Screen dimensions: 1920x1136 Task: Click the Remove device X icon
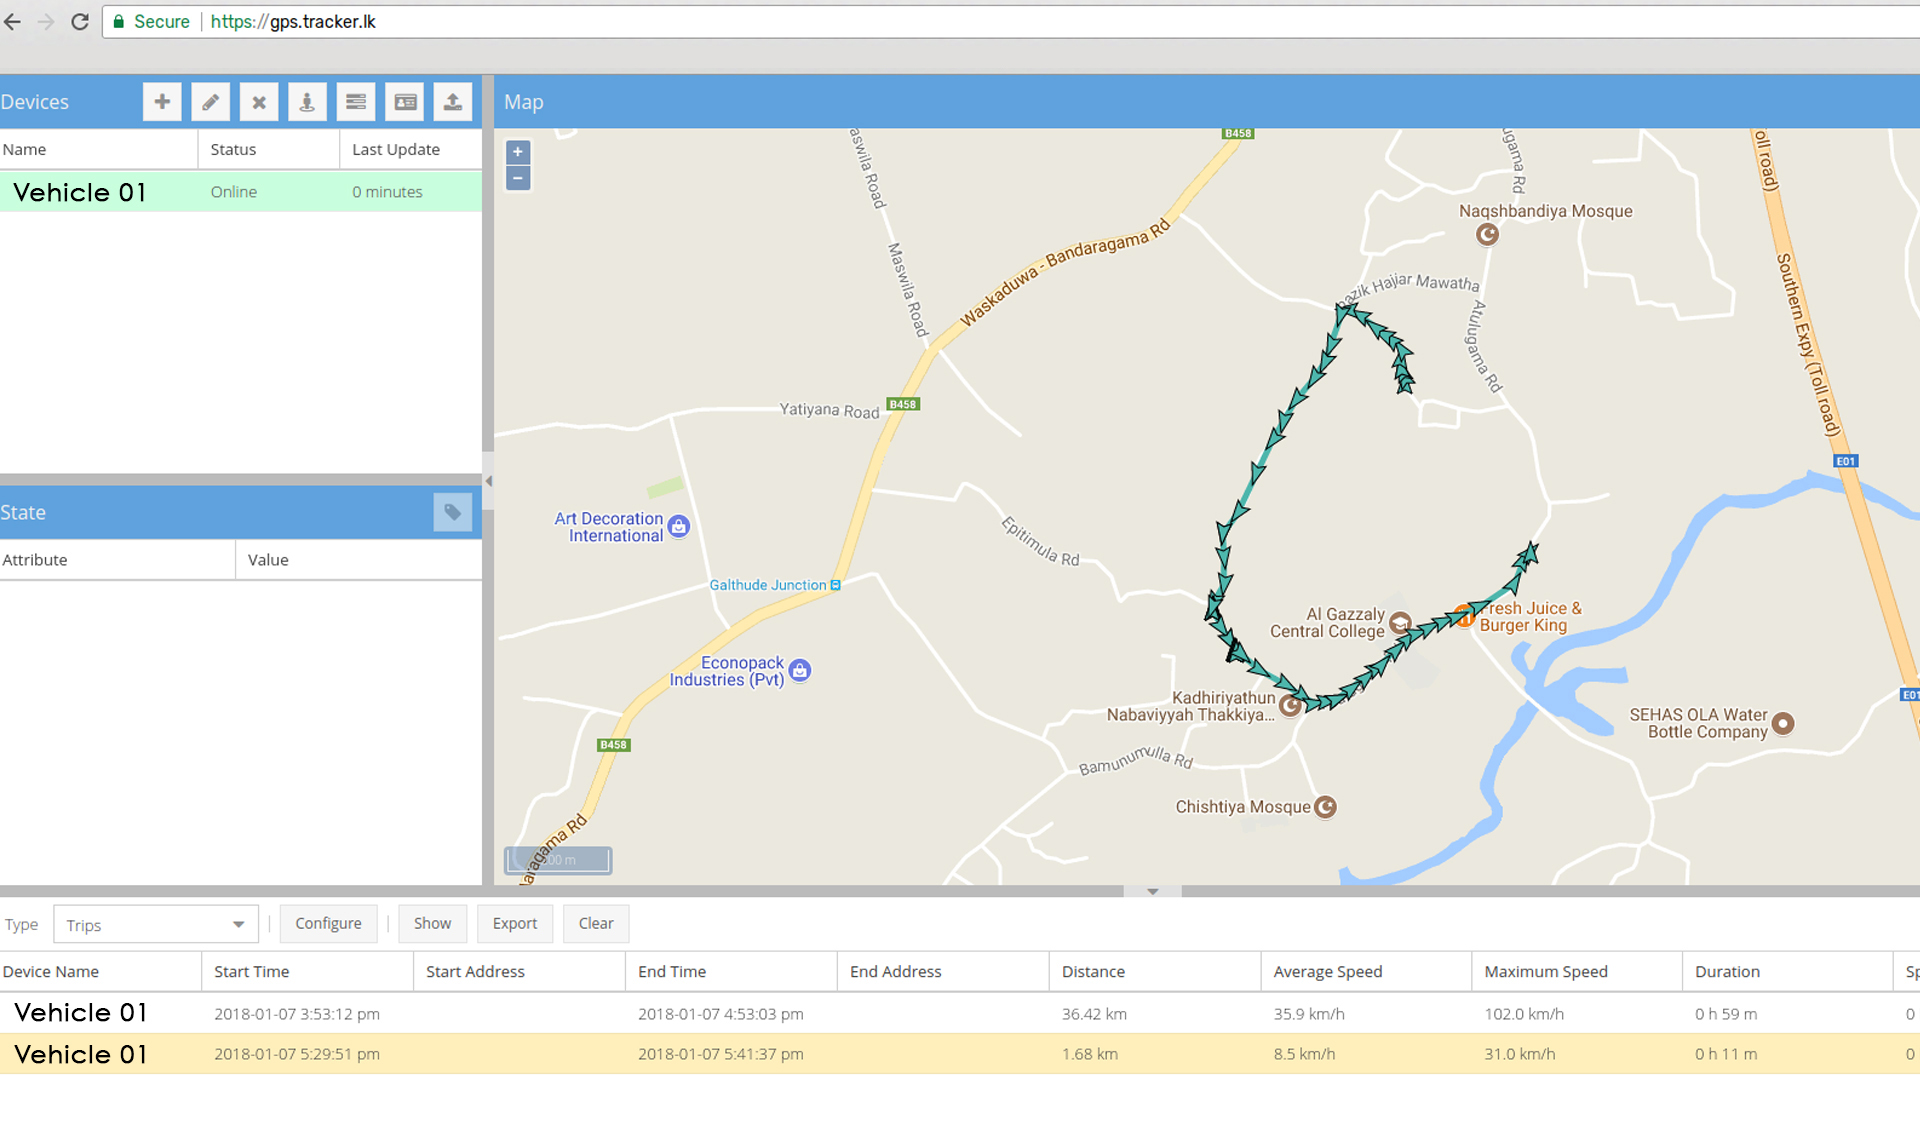[x=259, y=102]
